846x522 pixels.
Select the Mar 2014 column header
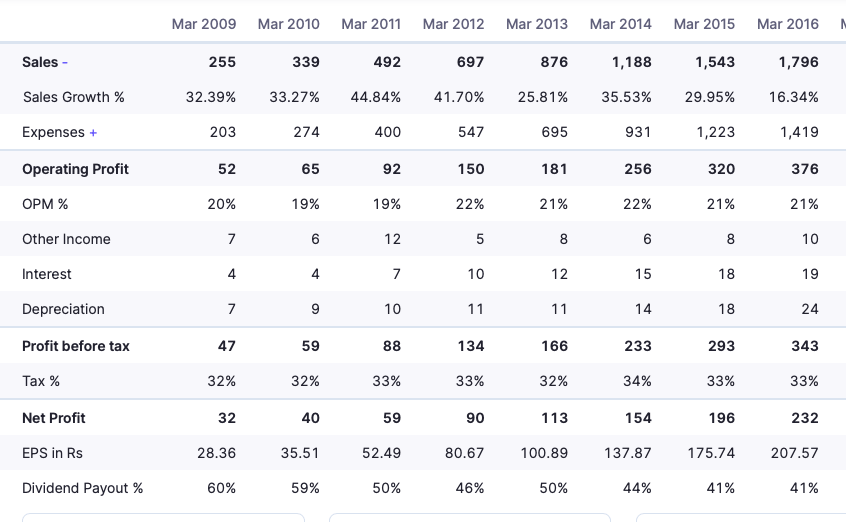pos(621,24)
